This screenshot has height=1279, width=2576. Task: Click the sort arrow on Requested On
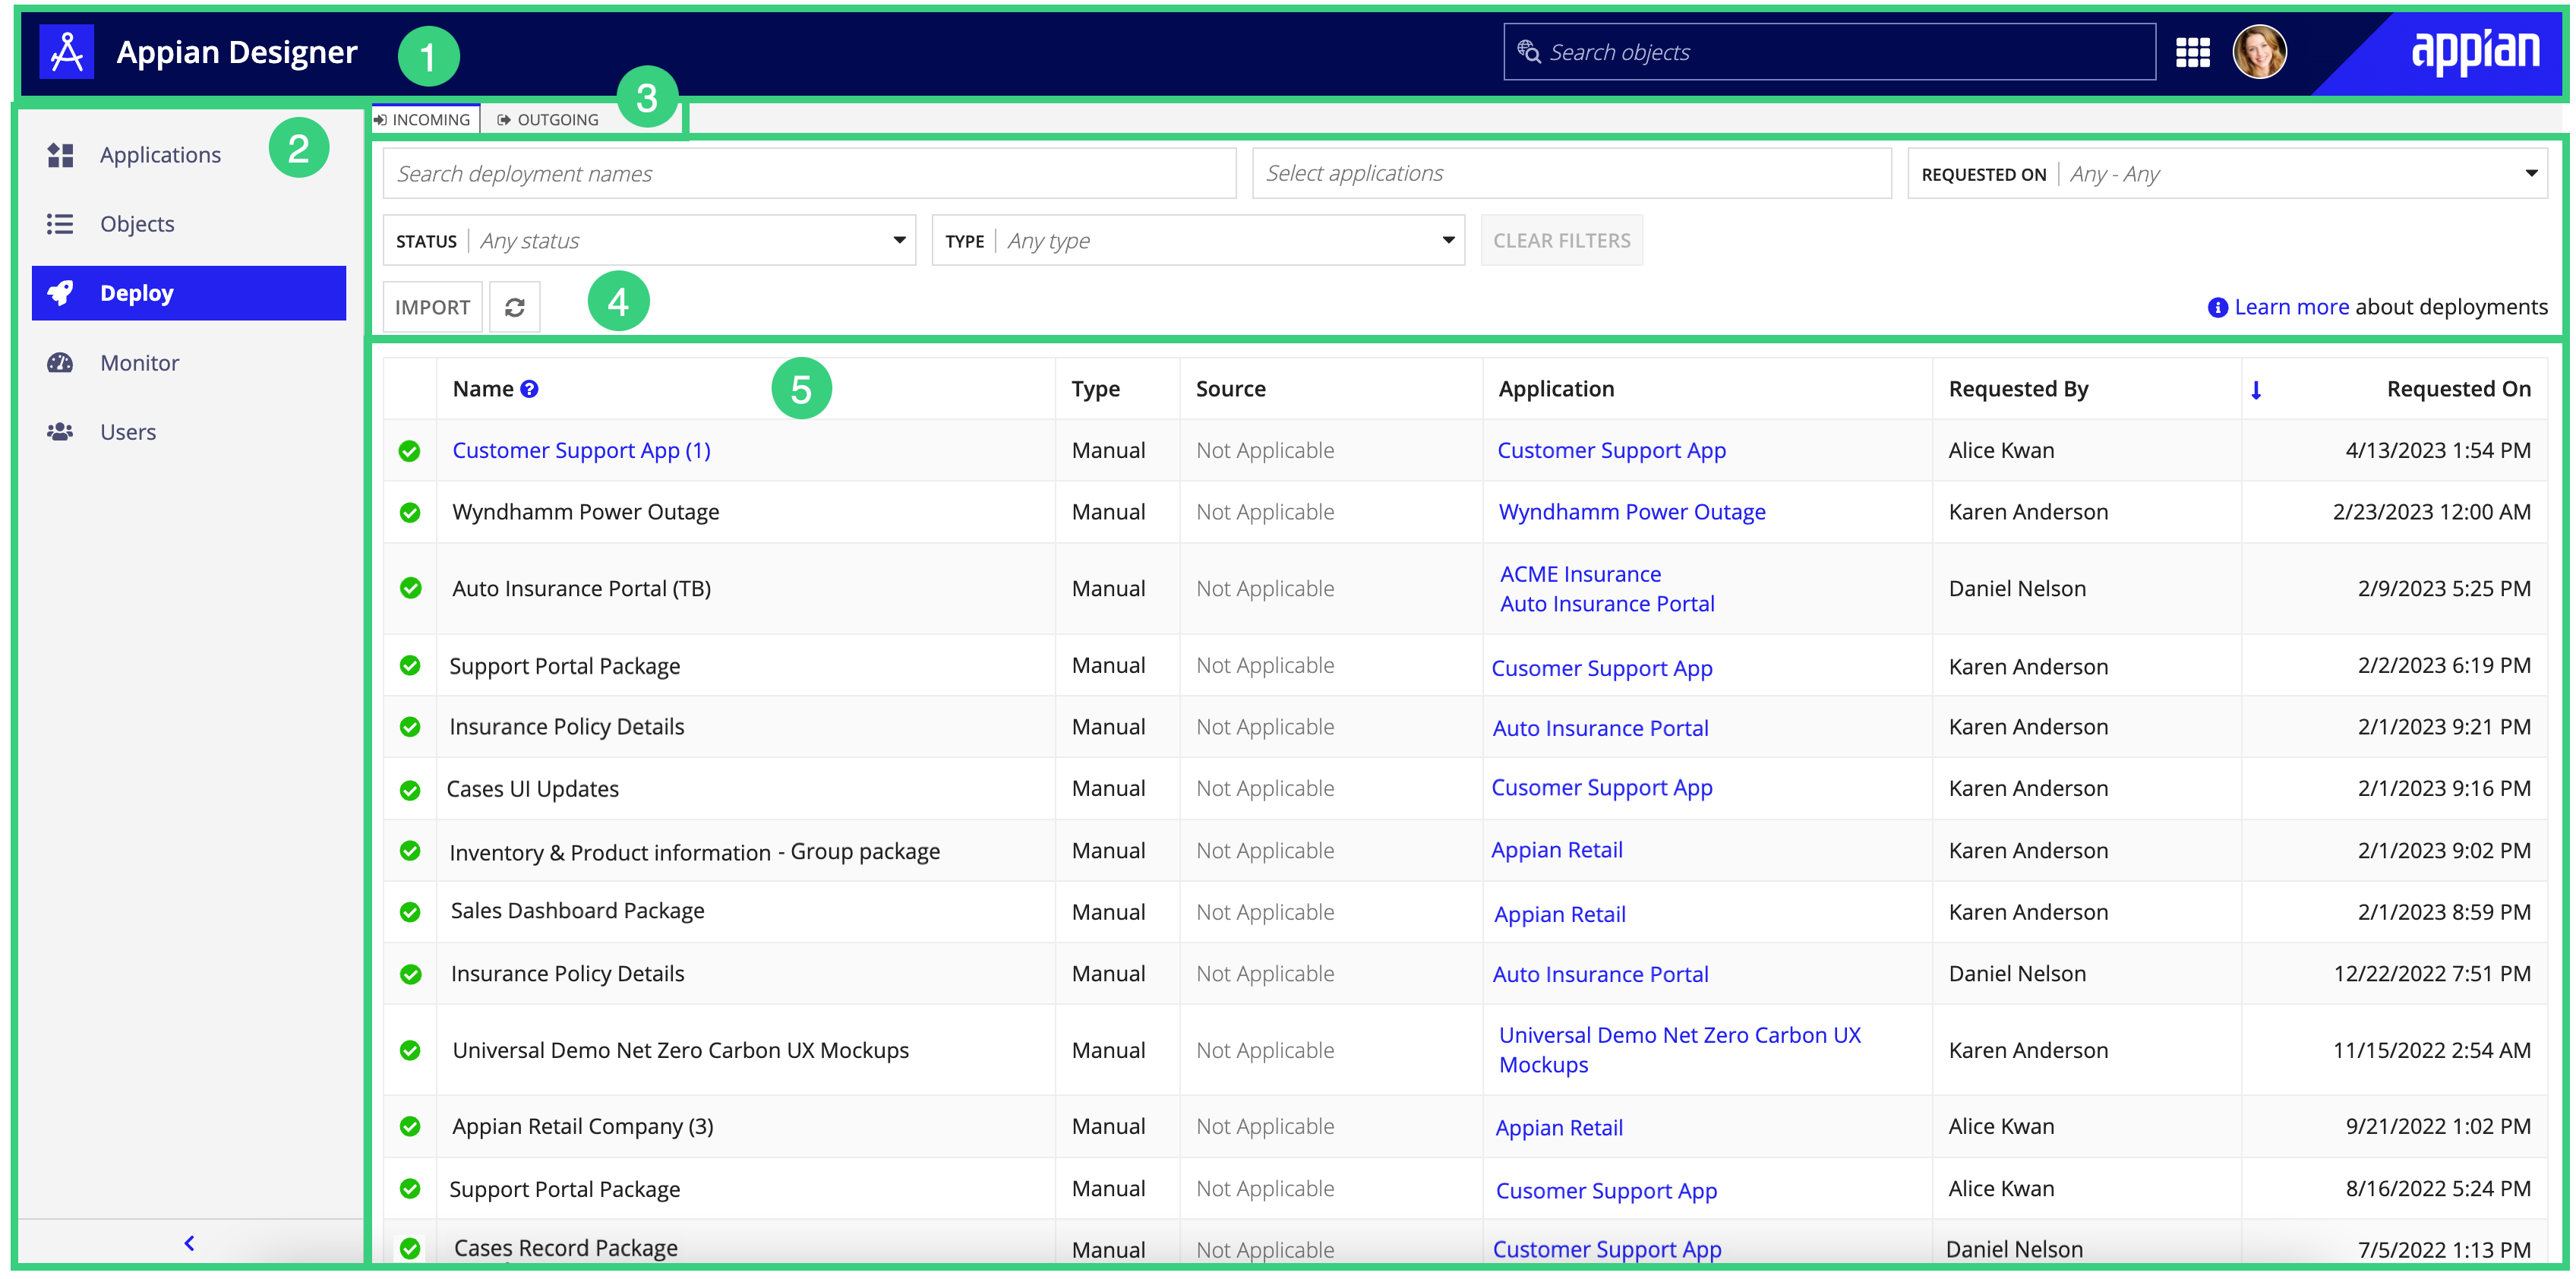coord(2256,390)
